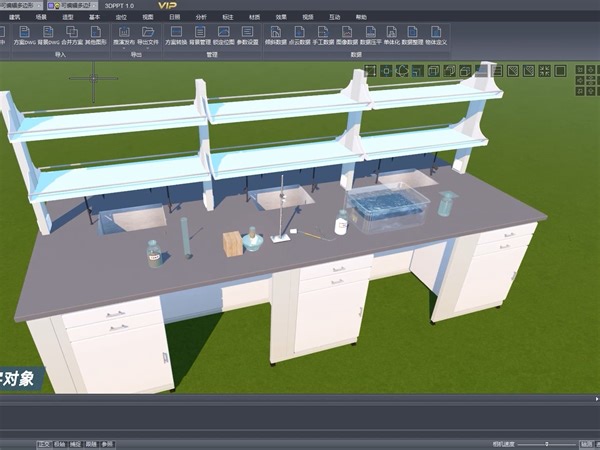The image size is (600, 450).
Task: Open the 数据整理 data tidy tool
Action: pyautogui.click(x=412, y=35)
